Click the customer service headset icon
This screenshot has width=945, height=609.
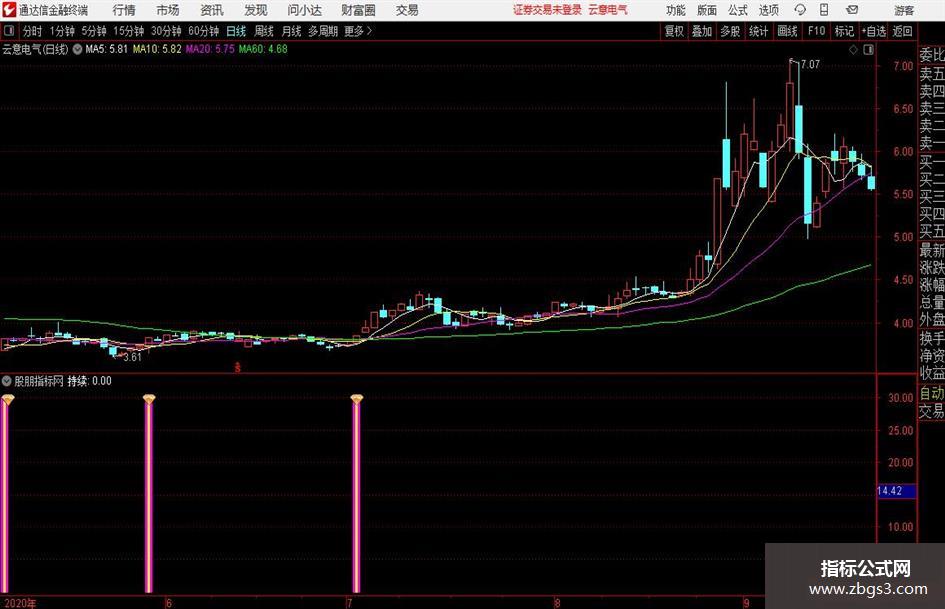point(800,10)
